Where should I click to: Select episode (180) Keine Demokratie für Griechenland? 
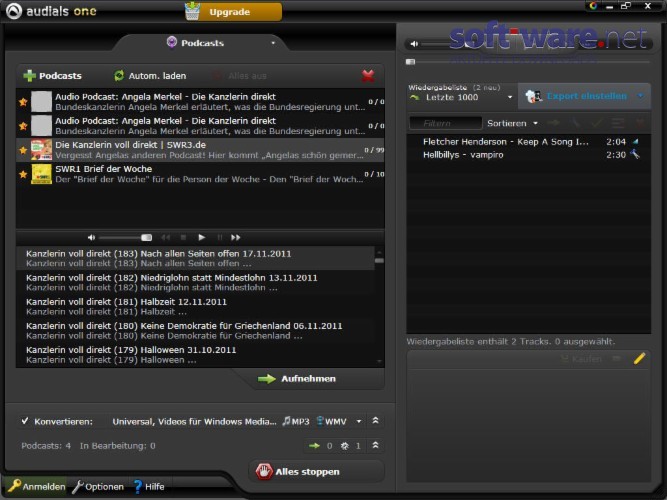click(x=195, y=331)
